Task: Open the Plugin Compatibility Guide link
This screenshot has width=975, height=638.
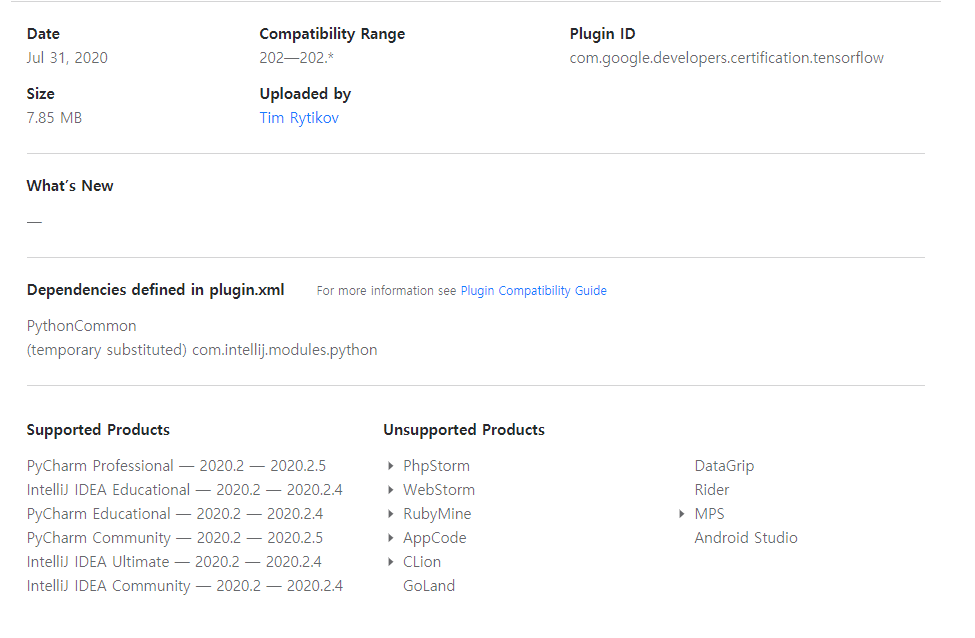Action: [x=534, y=290]
